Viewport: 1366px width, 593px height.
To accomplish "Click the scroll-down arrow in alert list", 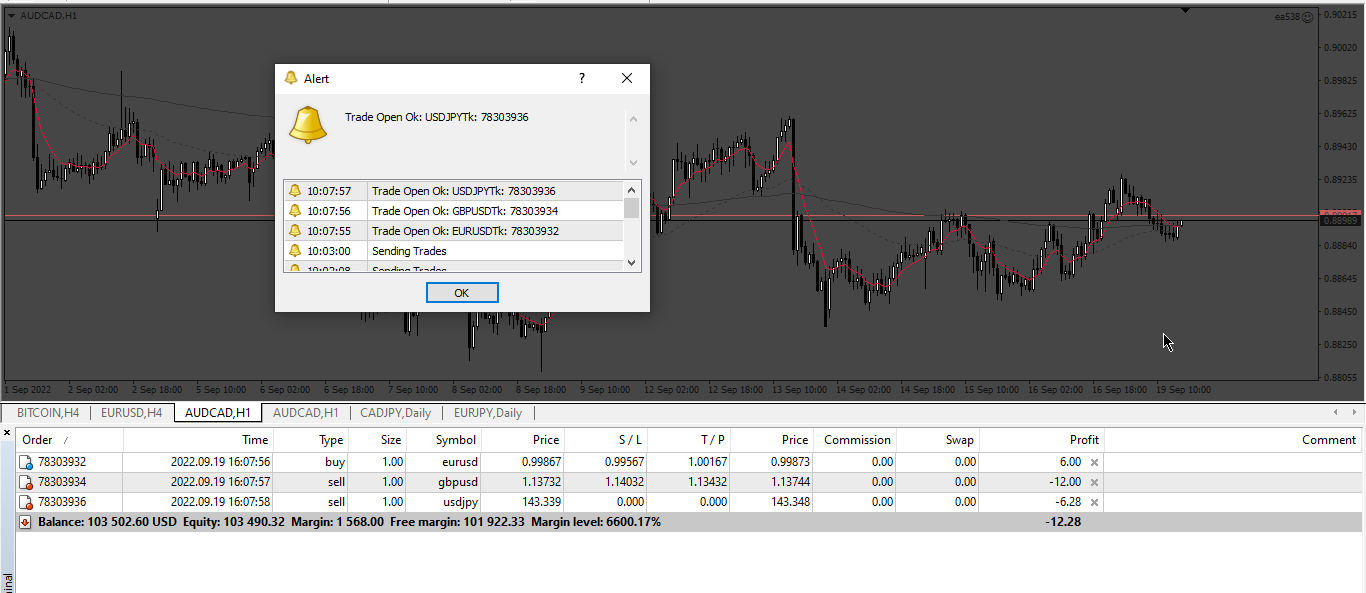I will pyautogui.click(x=631, y=262).
